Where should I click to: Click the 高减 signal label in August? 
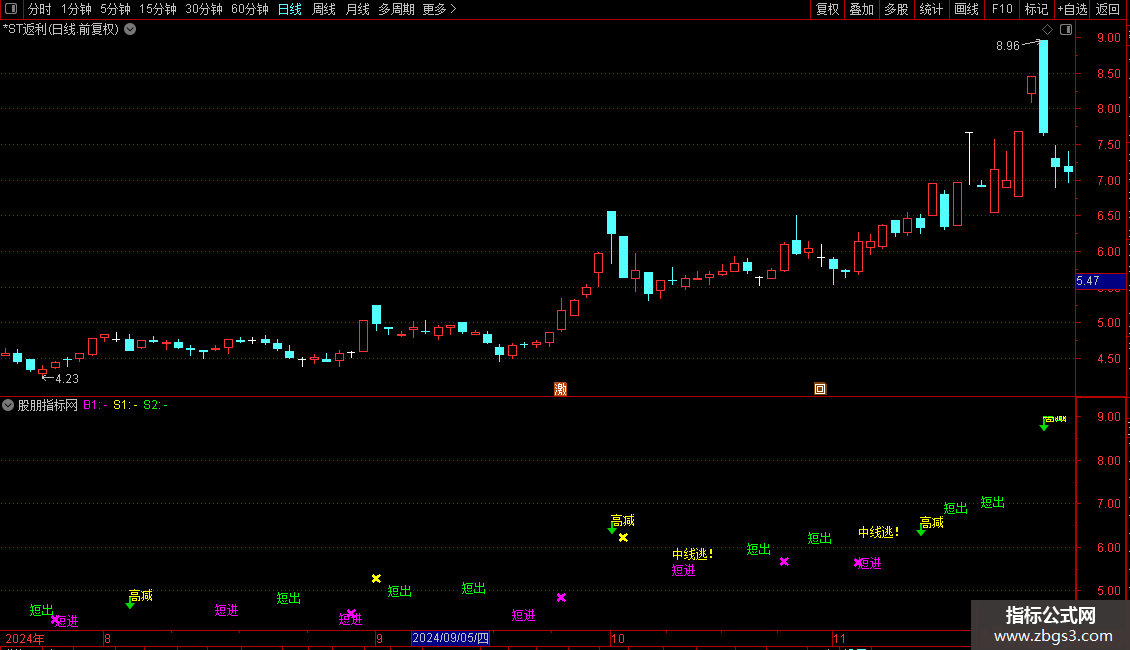coord(141,596)
